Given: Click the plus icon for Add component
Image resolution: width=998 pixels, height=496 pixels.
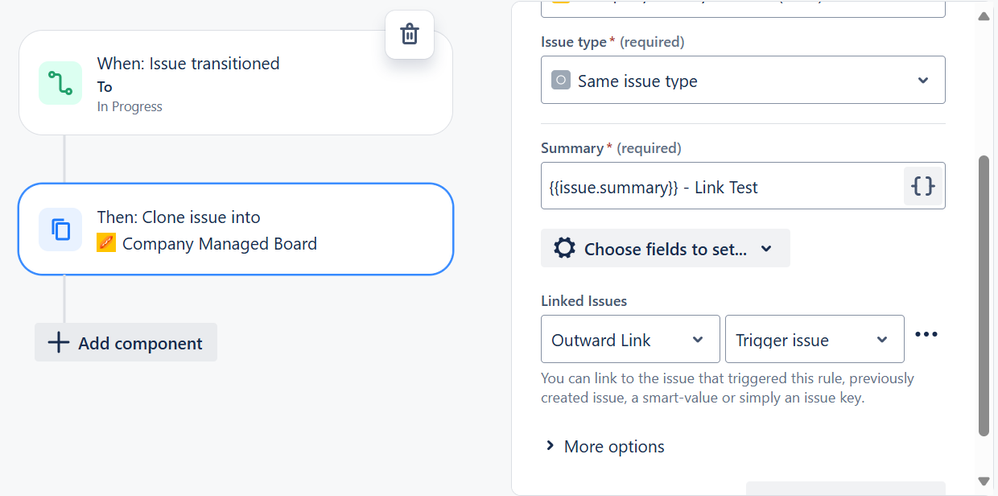Looking at the screenshot, I should coord(59,343).
